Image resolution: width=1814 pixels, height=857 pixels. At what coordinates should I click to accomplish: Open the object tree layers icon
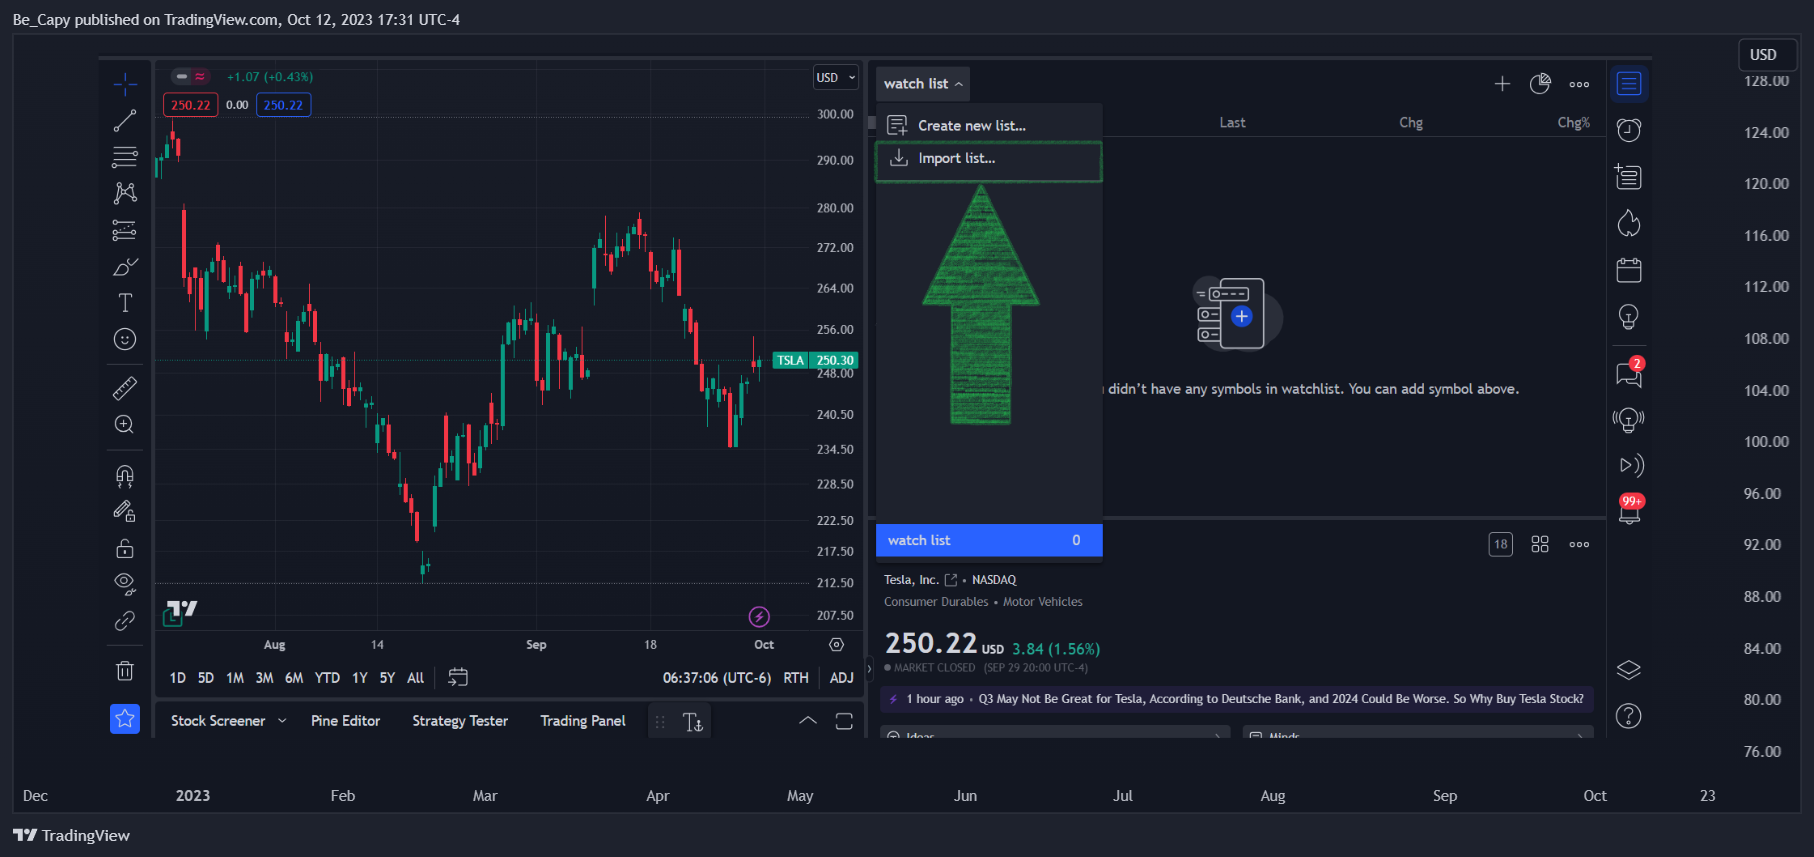[x=1629, y=670]
